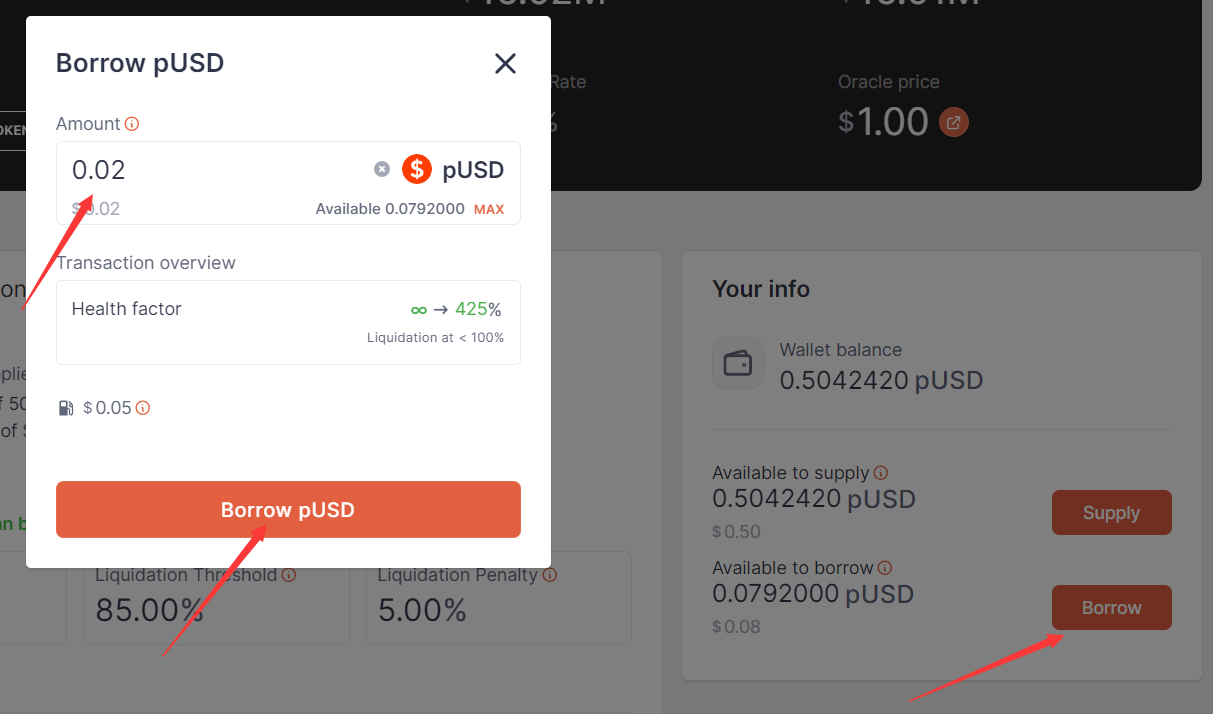The height and width of the screenshot is (714, 1213).
Task: Set the amount to MAX
Action: tap(489, 210)
